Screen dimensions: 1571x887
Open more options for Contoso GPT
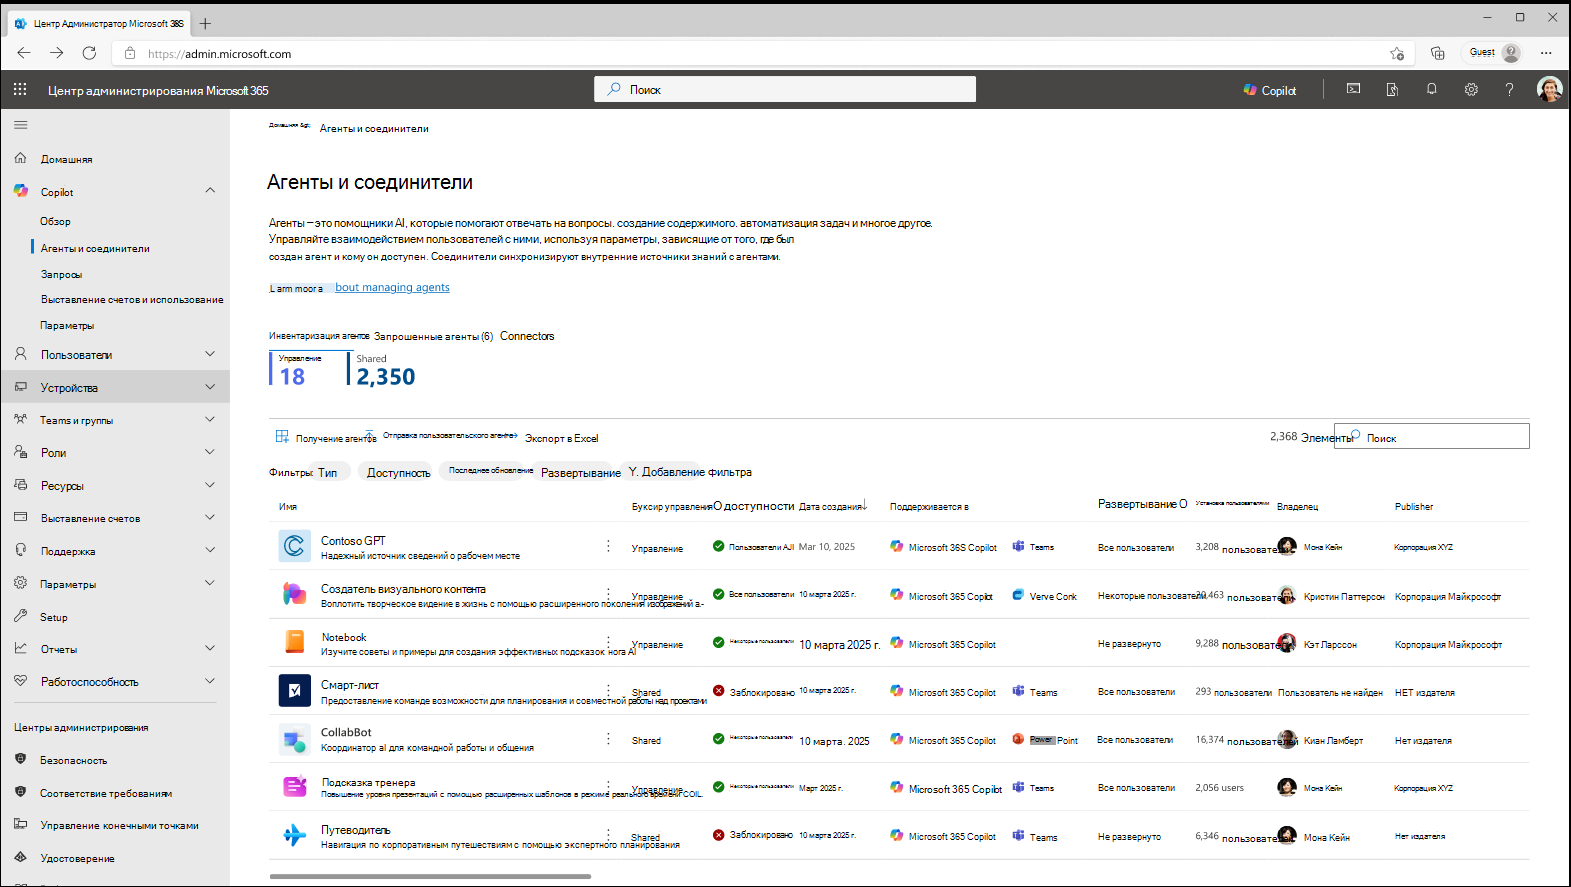[x=608, y=546]
